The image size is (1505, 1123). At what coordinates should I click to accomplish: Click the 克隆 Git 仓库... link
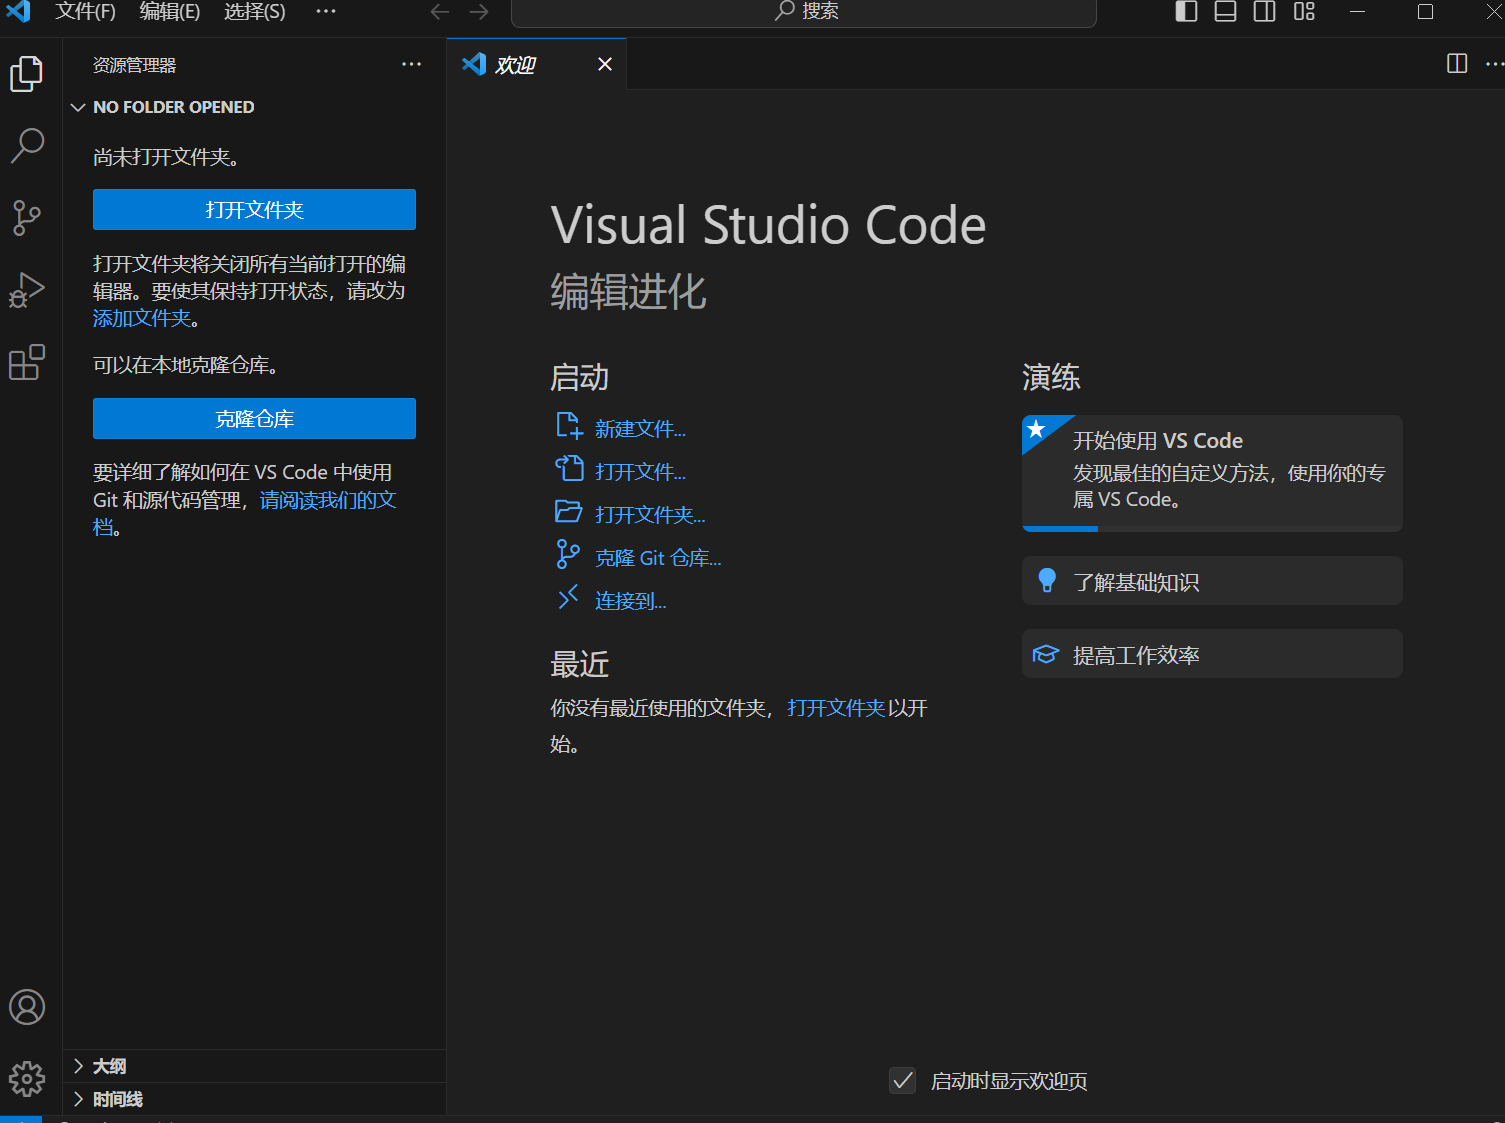pyautogui.click(x=658, y=558)
